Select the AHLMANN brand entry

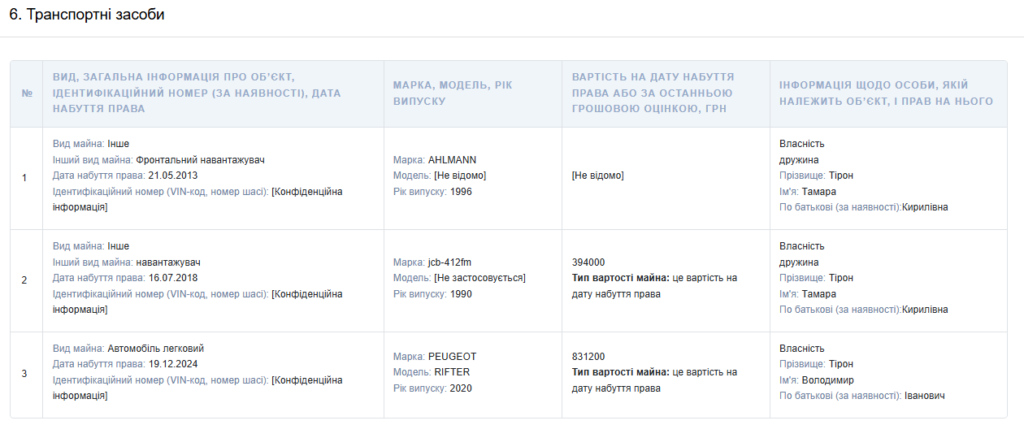pyautogui.click(x=453, y=160)
